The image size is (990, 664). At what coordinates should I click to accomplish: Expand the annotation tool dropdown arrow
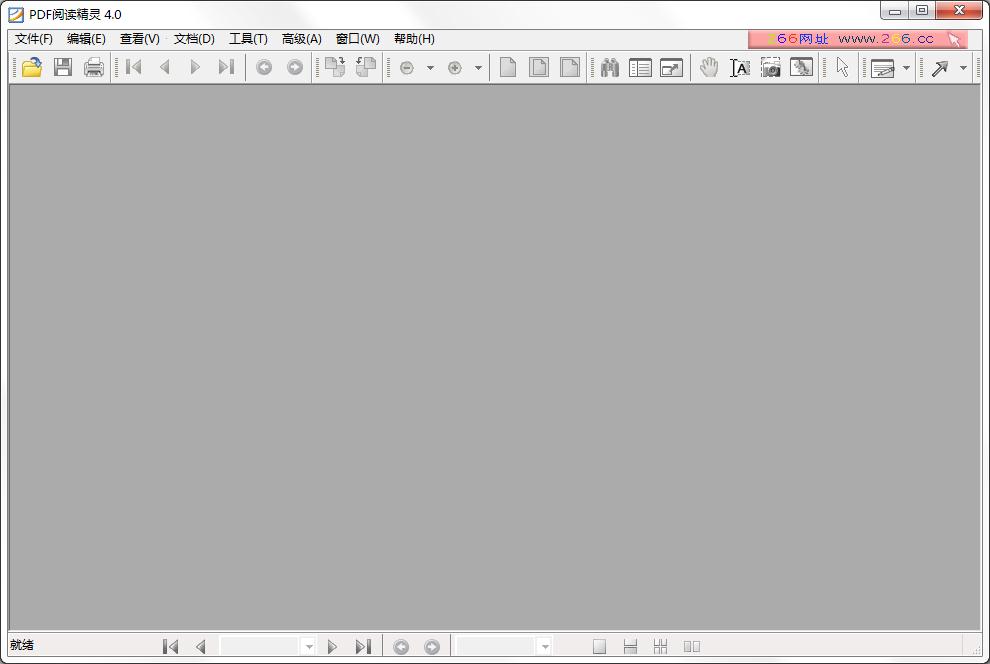pos(905,67)
